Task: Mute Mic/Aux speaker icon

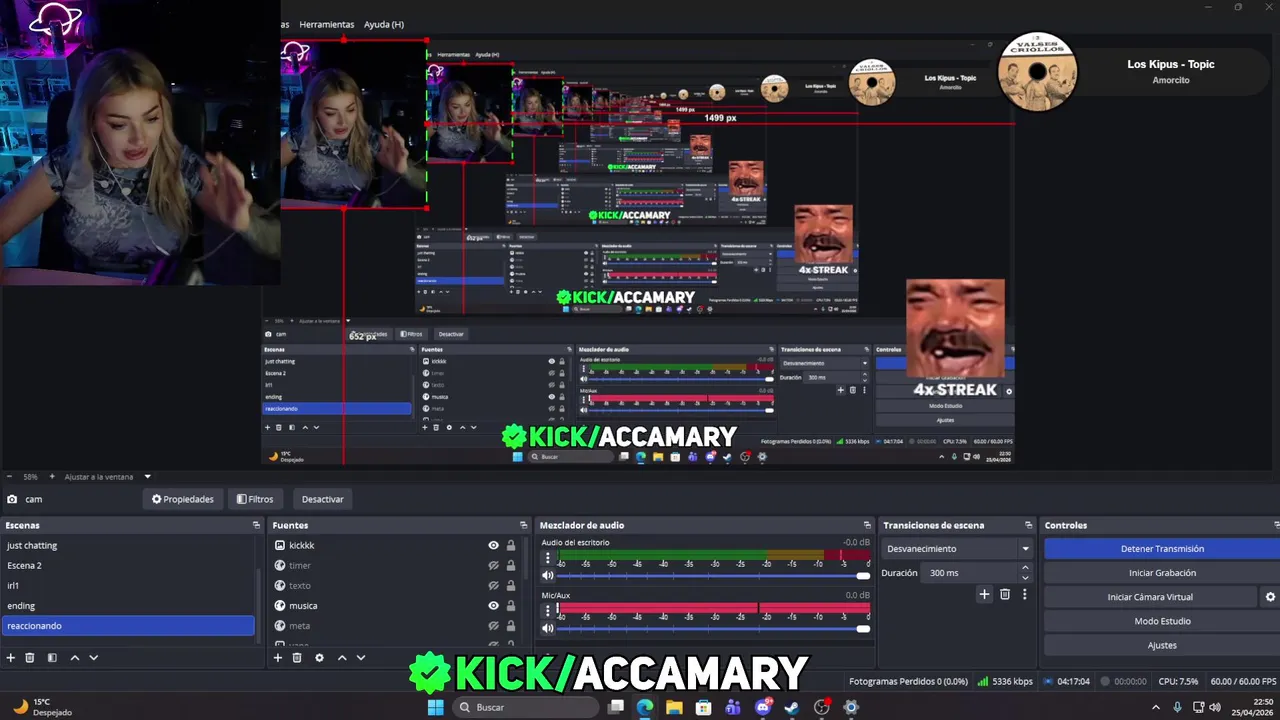Action: pyautogui.click(x=547, y=629)
